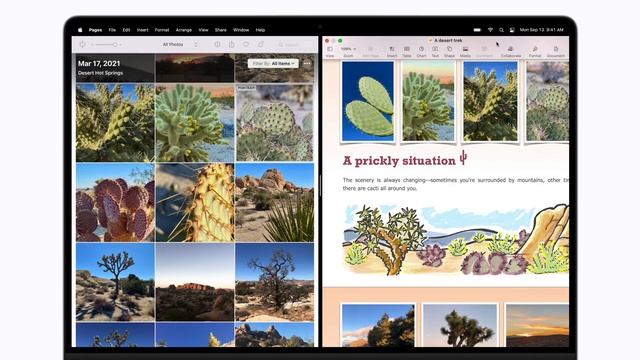Viewport: 640px width, 360px height.
Task: Select the third cactus image in document
Action: [490, 101]
